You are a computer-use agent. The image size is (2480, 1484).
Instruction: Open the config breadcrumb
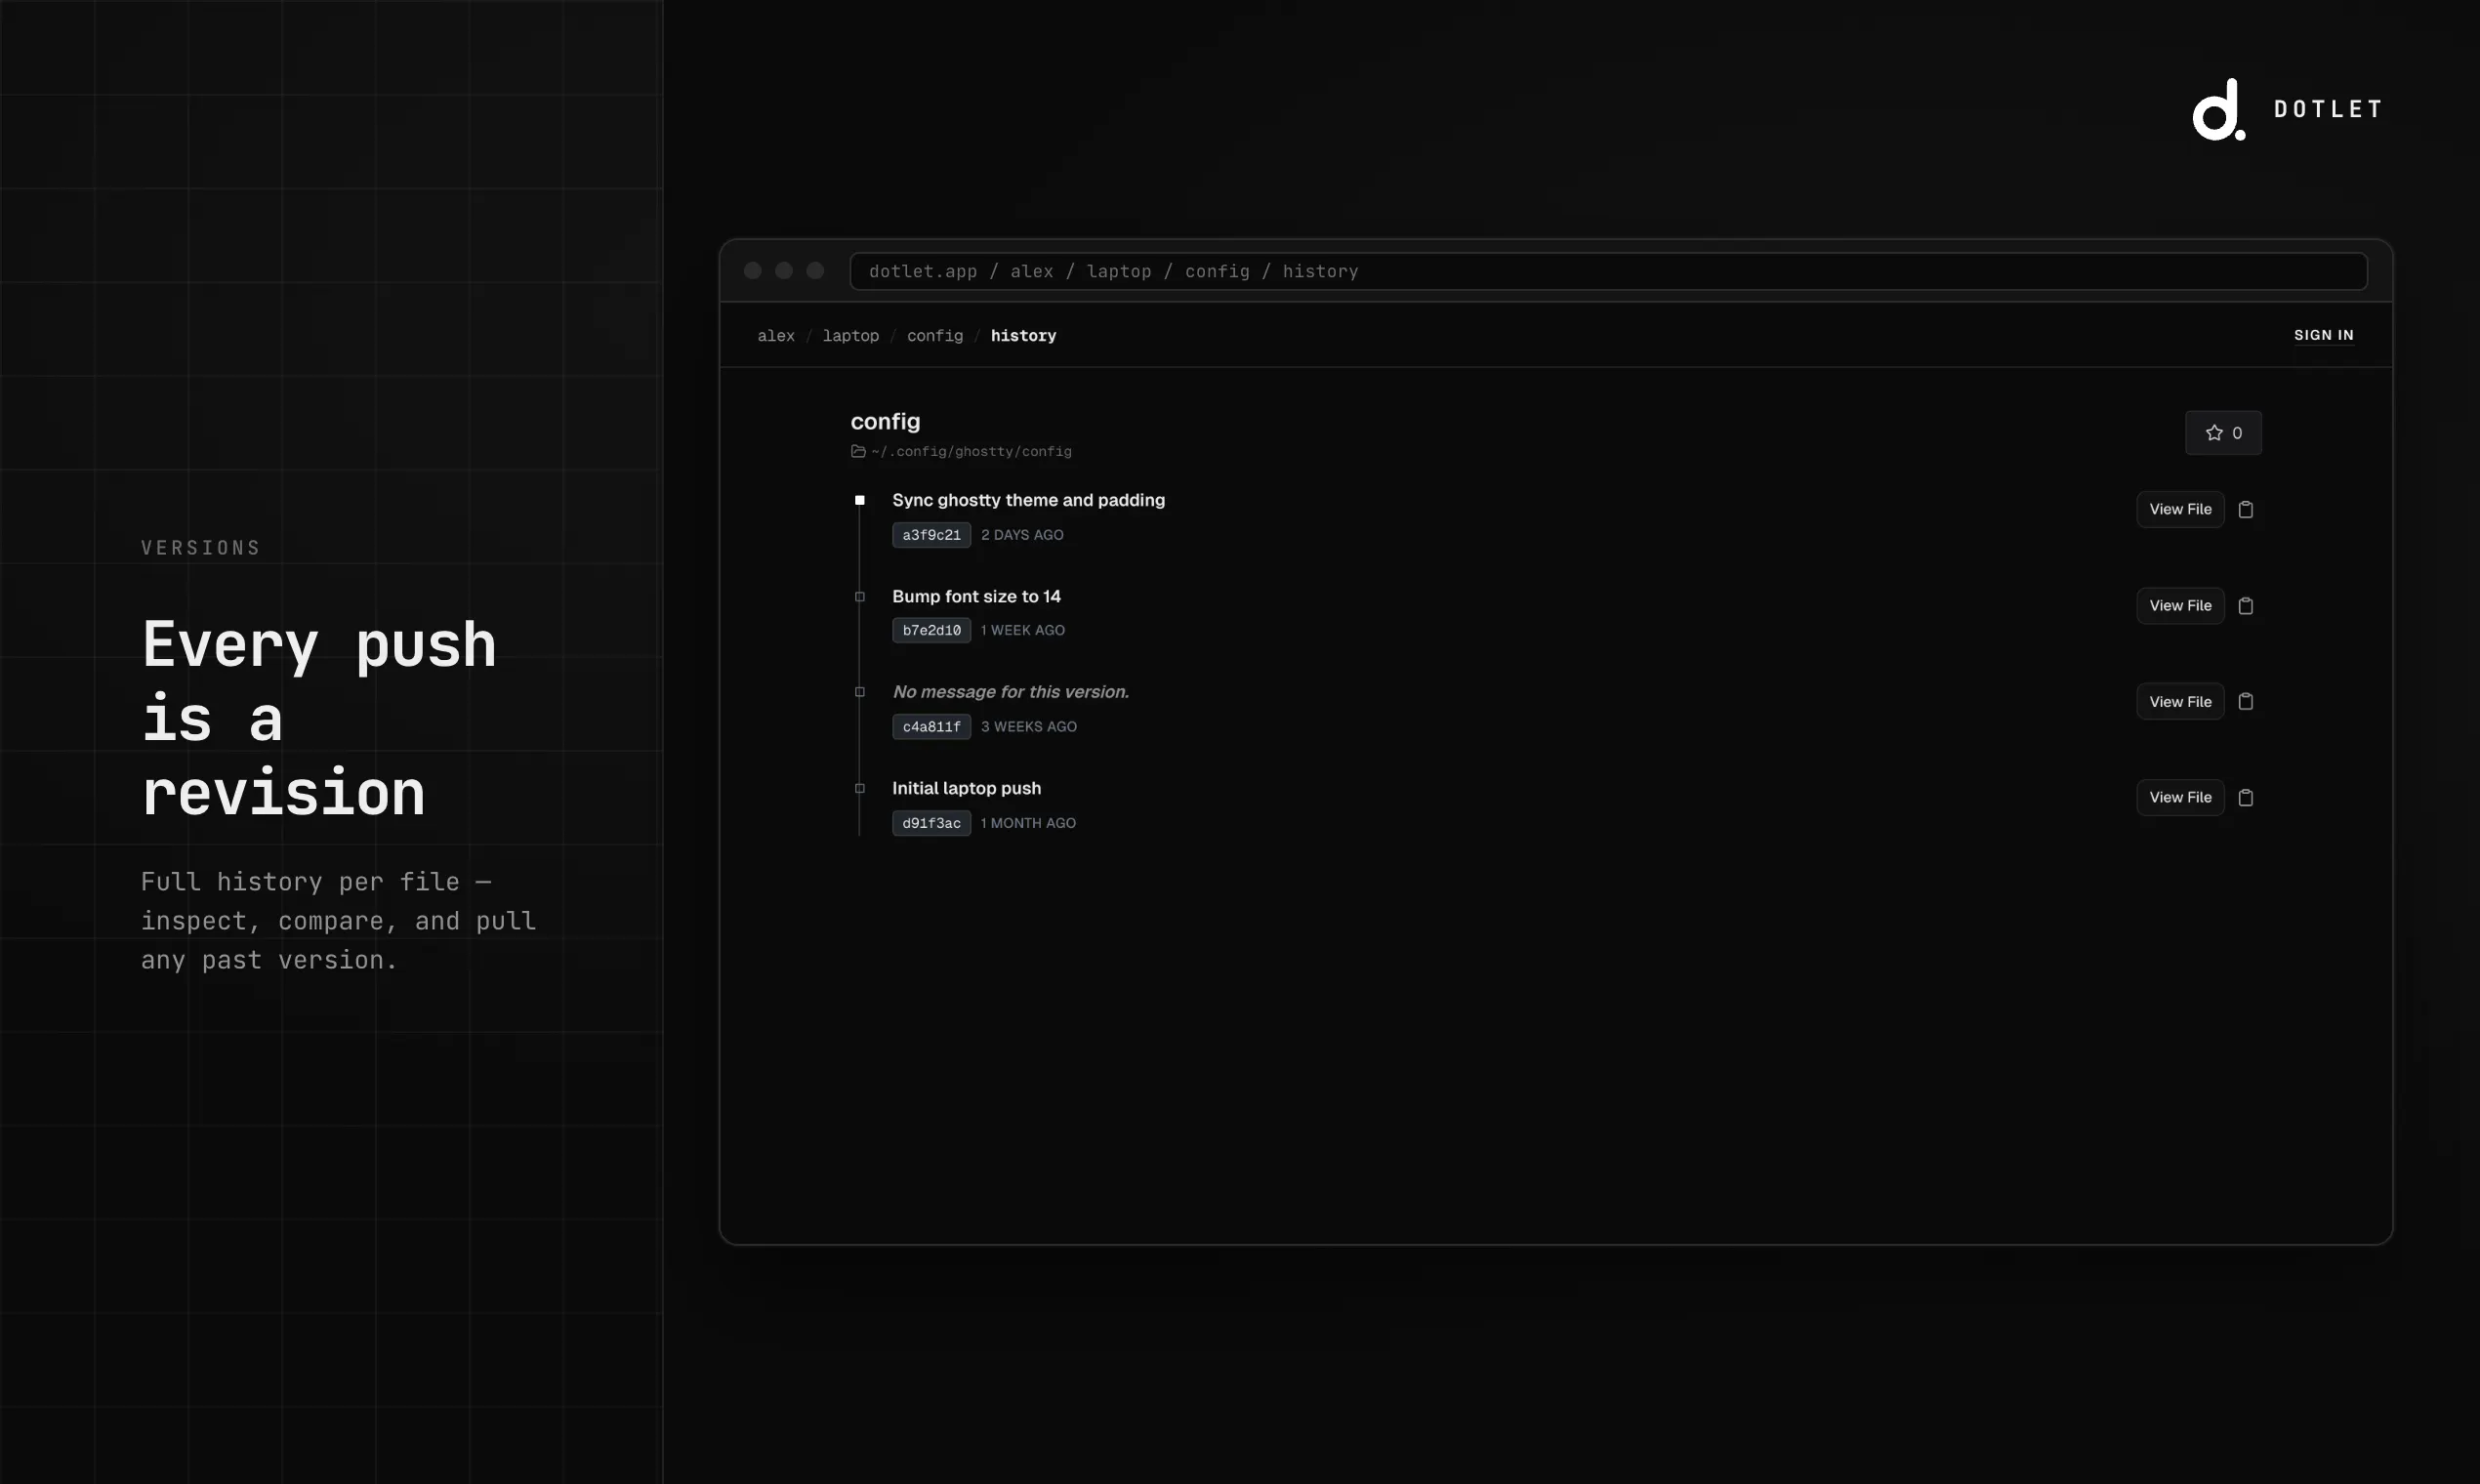pyautogui.click(x=935, y=336)
